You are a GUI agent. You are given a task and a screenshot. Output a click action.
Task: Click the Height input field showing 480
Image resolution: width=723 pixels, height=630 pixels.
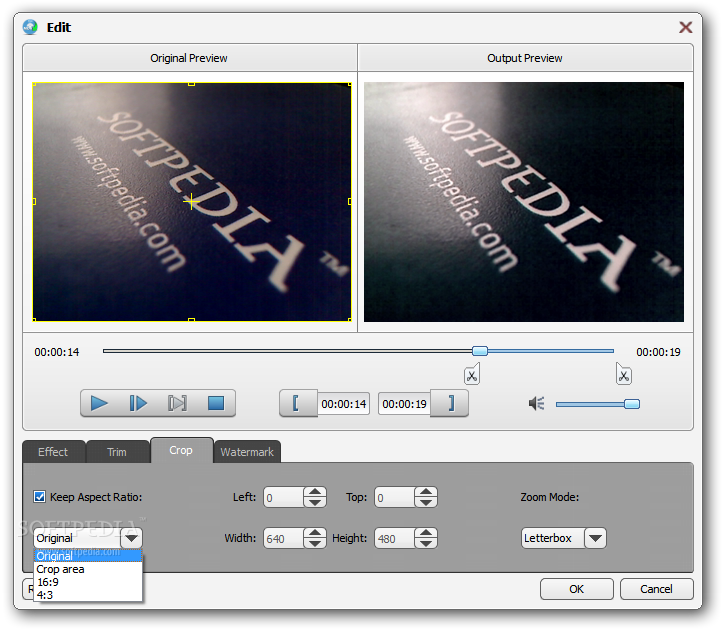[395, 538]
